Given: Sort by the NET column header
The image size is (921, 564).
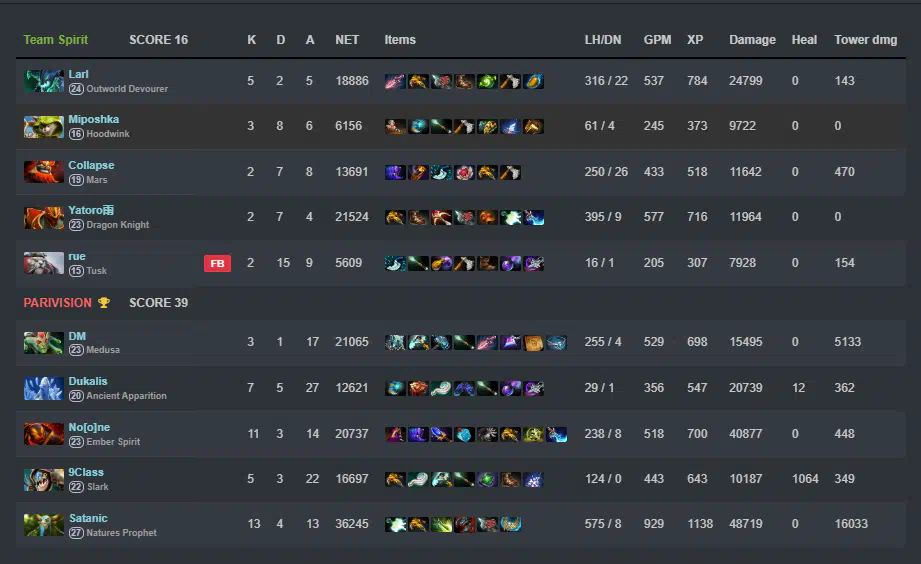Looking at the screenshot, I should pyautogui.click(x=347, y=39).
